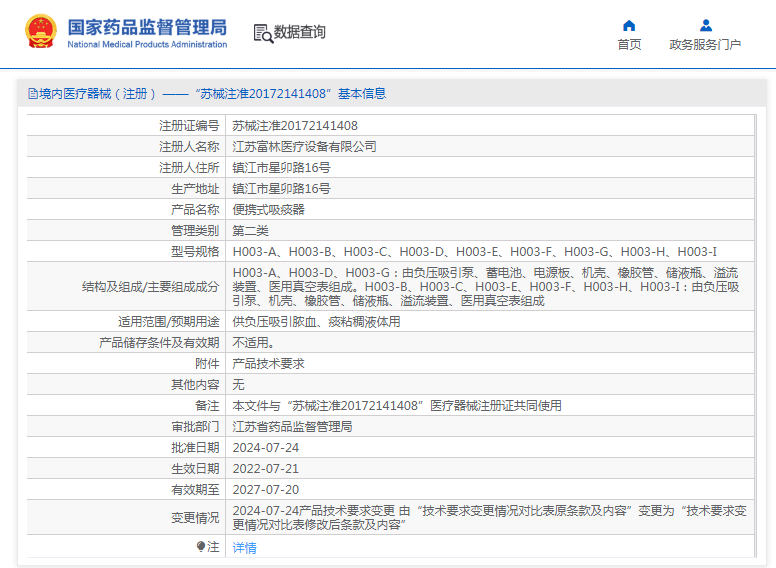Click the 产品名称 row label
The height and width of the screenshot is (568, 776).
[x=195, y=210]
